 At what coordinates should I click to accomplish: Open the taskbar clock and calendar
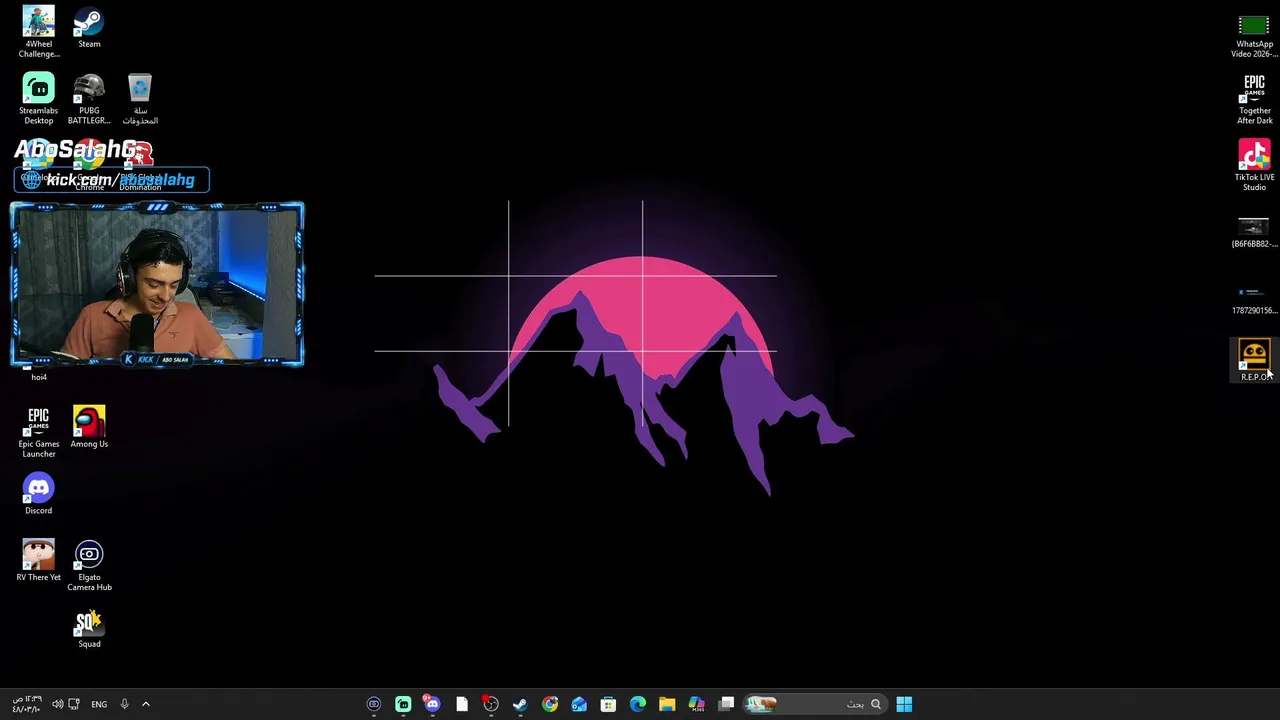pyautogui.click(x=26, y=704)
